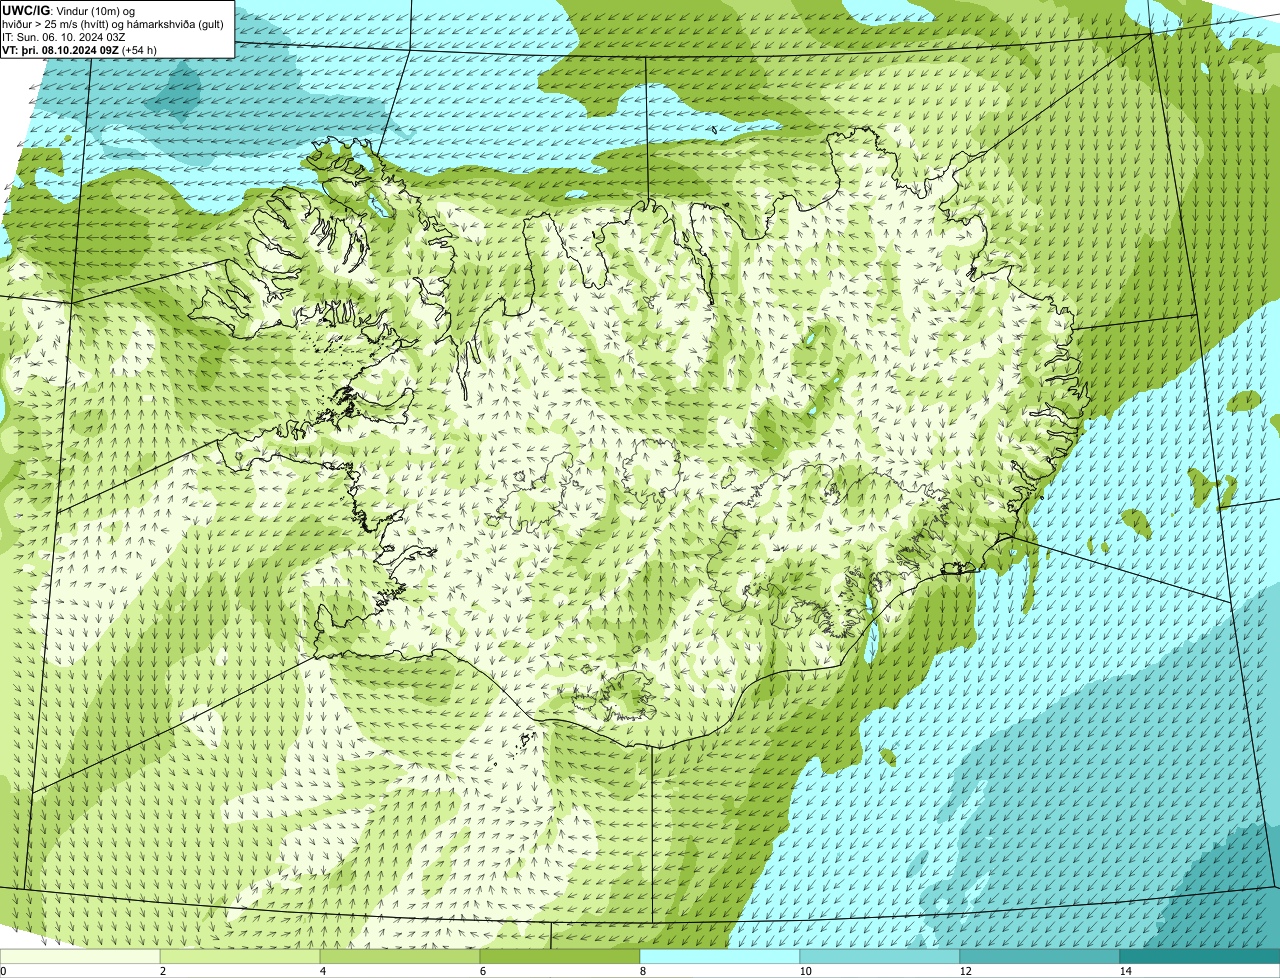Viewport: 1280px width, 978px height.
Task: Click the legend scale label "8"
Action: coord(642,971)
